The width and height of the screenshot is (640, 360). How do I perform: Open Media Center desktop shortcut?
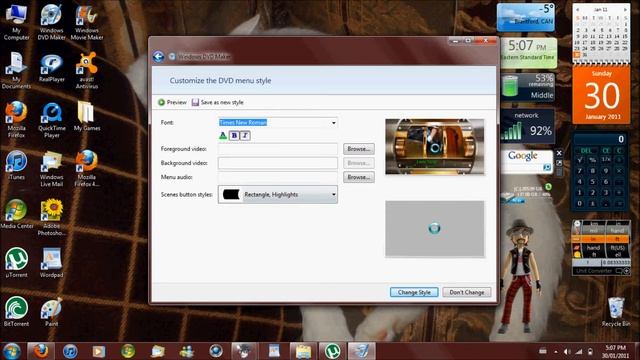pyautogui.click(x=16, y=214)
